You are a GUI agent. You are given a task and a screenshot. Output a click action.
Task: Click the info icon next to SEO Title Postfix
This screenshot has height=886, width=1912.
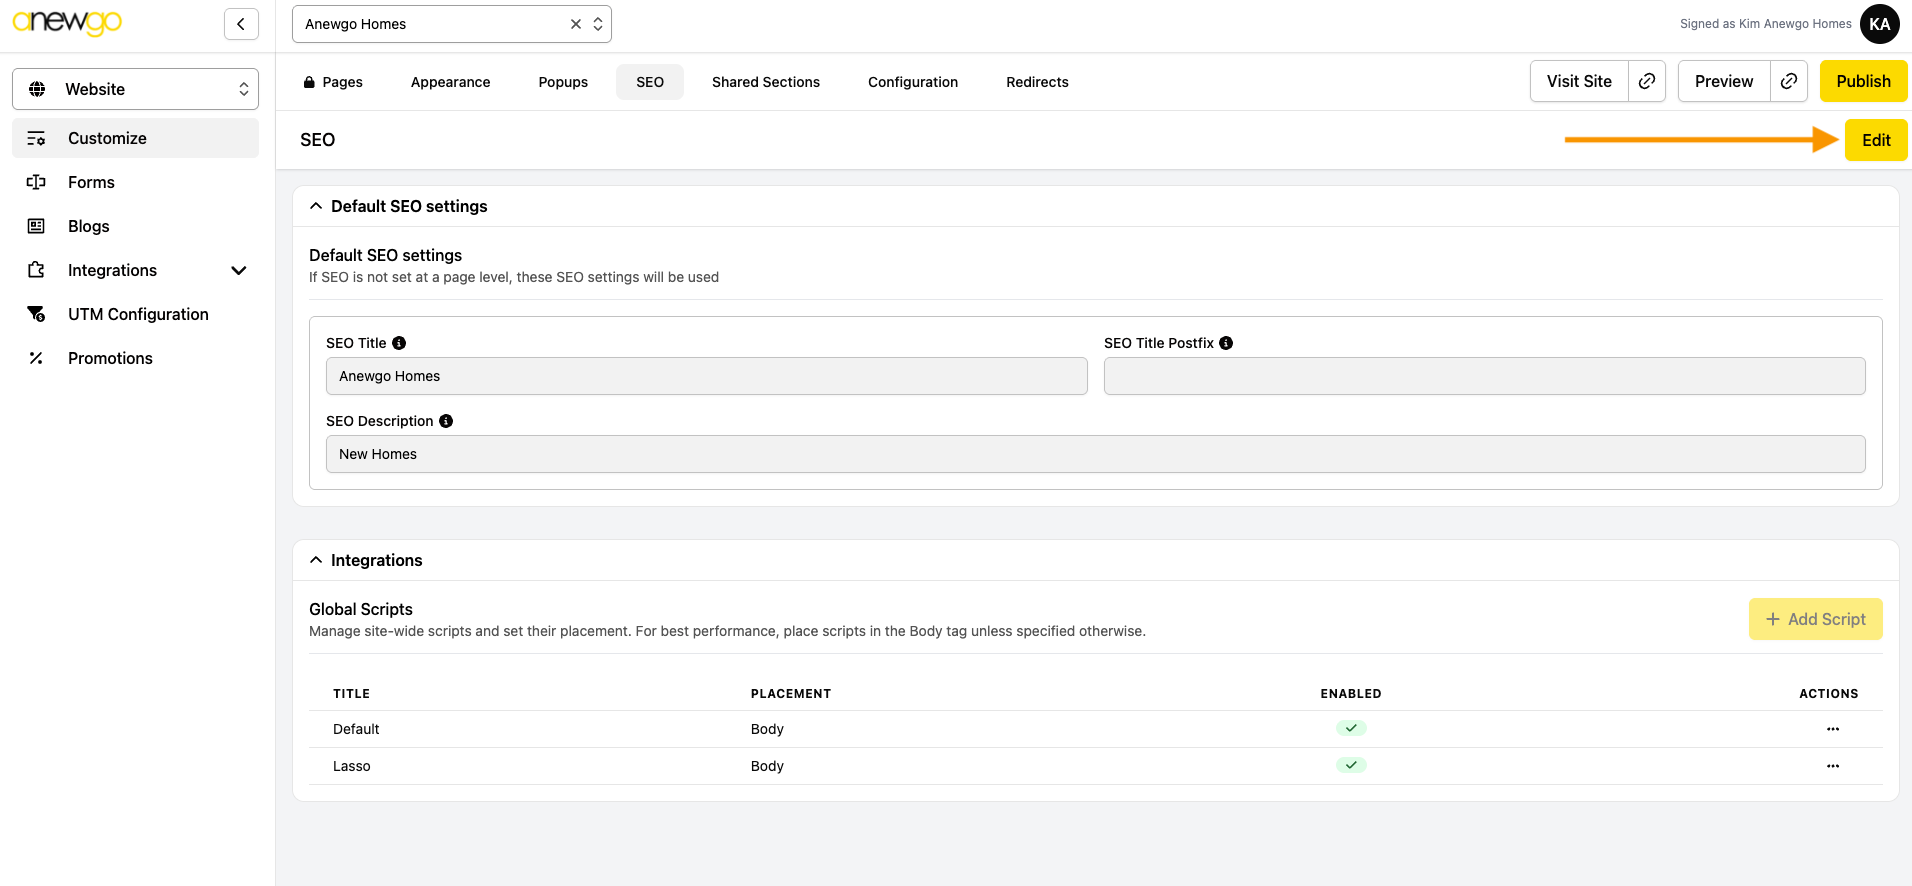1226,343
